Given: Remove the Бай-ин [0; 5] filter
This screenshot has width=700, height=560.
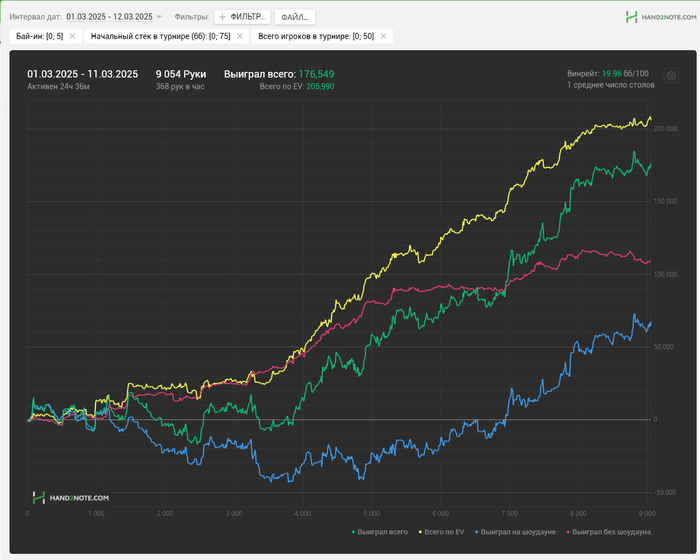Looking at the screenshot, I should coord(73,36).
